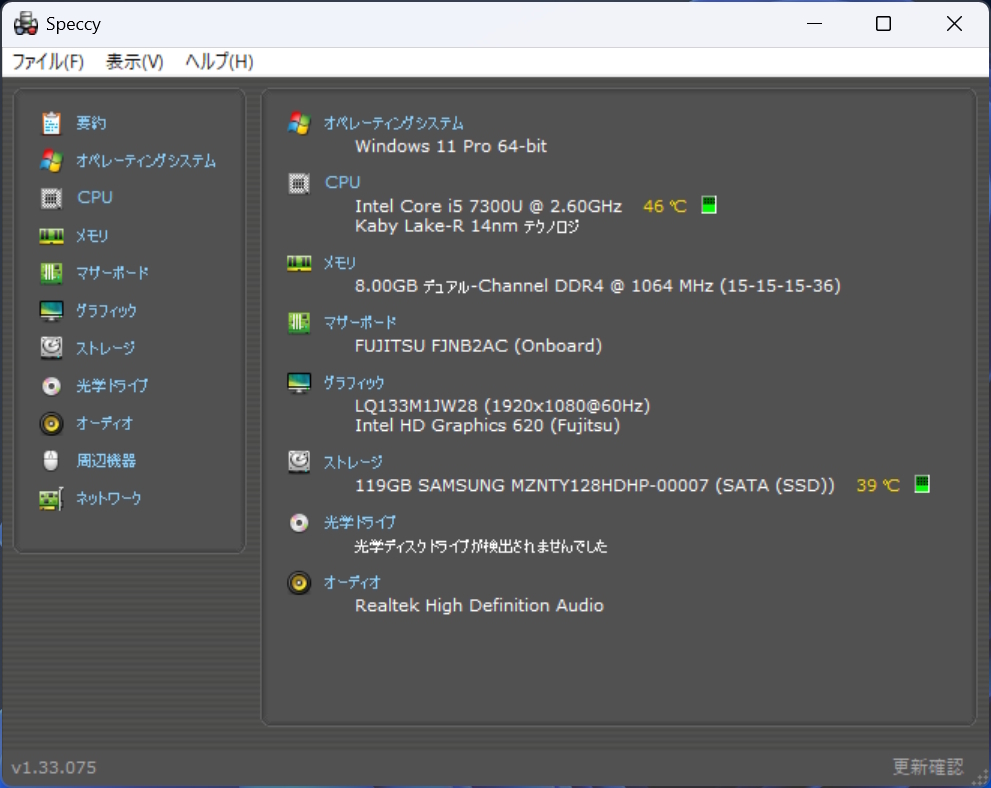Viewport: 991px width, 788px height.
Task: Click the memory stick icon in summary panel
Action: coord(299,263)
